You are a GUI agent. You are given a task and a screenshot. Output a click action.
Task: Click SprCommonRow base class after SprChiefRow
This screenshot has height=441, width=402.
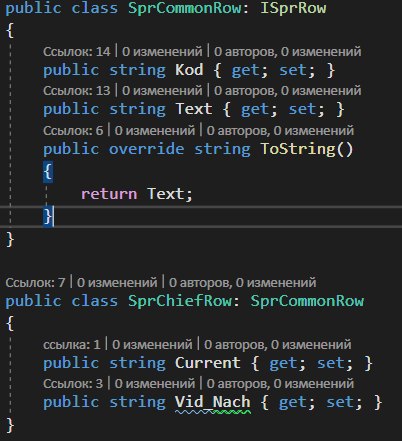[x=307, y=301]
